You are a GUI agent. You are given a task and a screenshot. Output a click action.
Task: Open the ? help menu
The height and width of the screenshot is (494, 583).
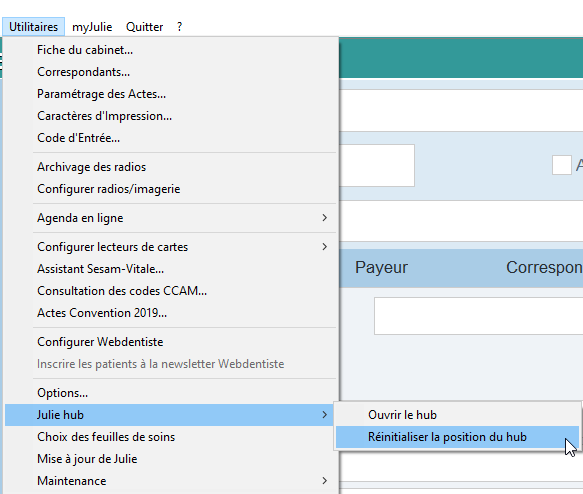[180, 27]
